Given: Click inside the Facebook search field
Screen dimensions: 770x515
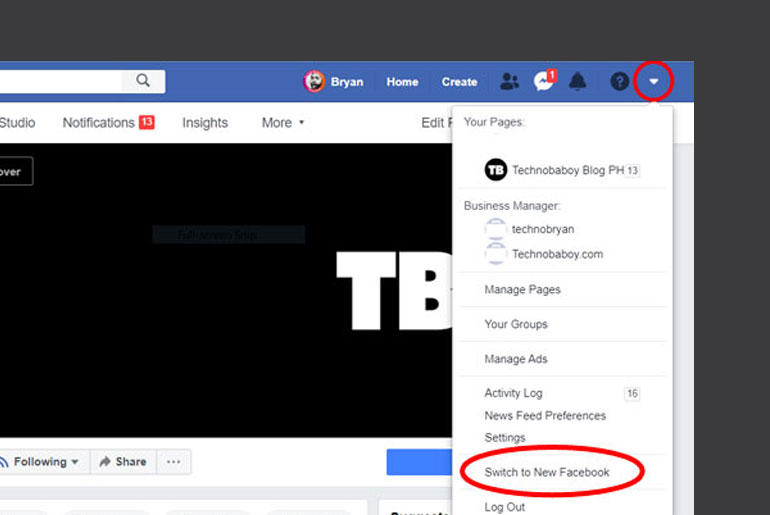Looking at the screenshot, I should (61, 81).
